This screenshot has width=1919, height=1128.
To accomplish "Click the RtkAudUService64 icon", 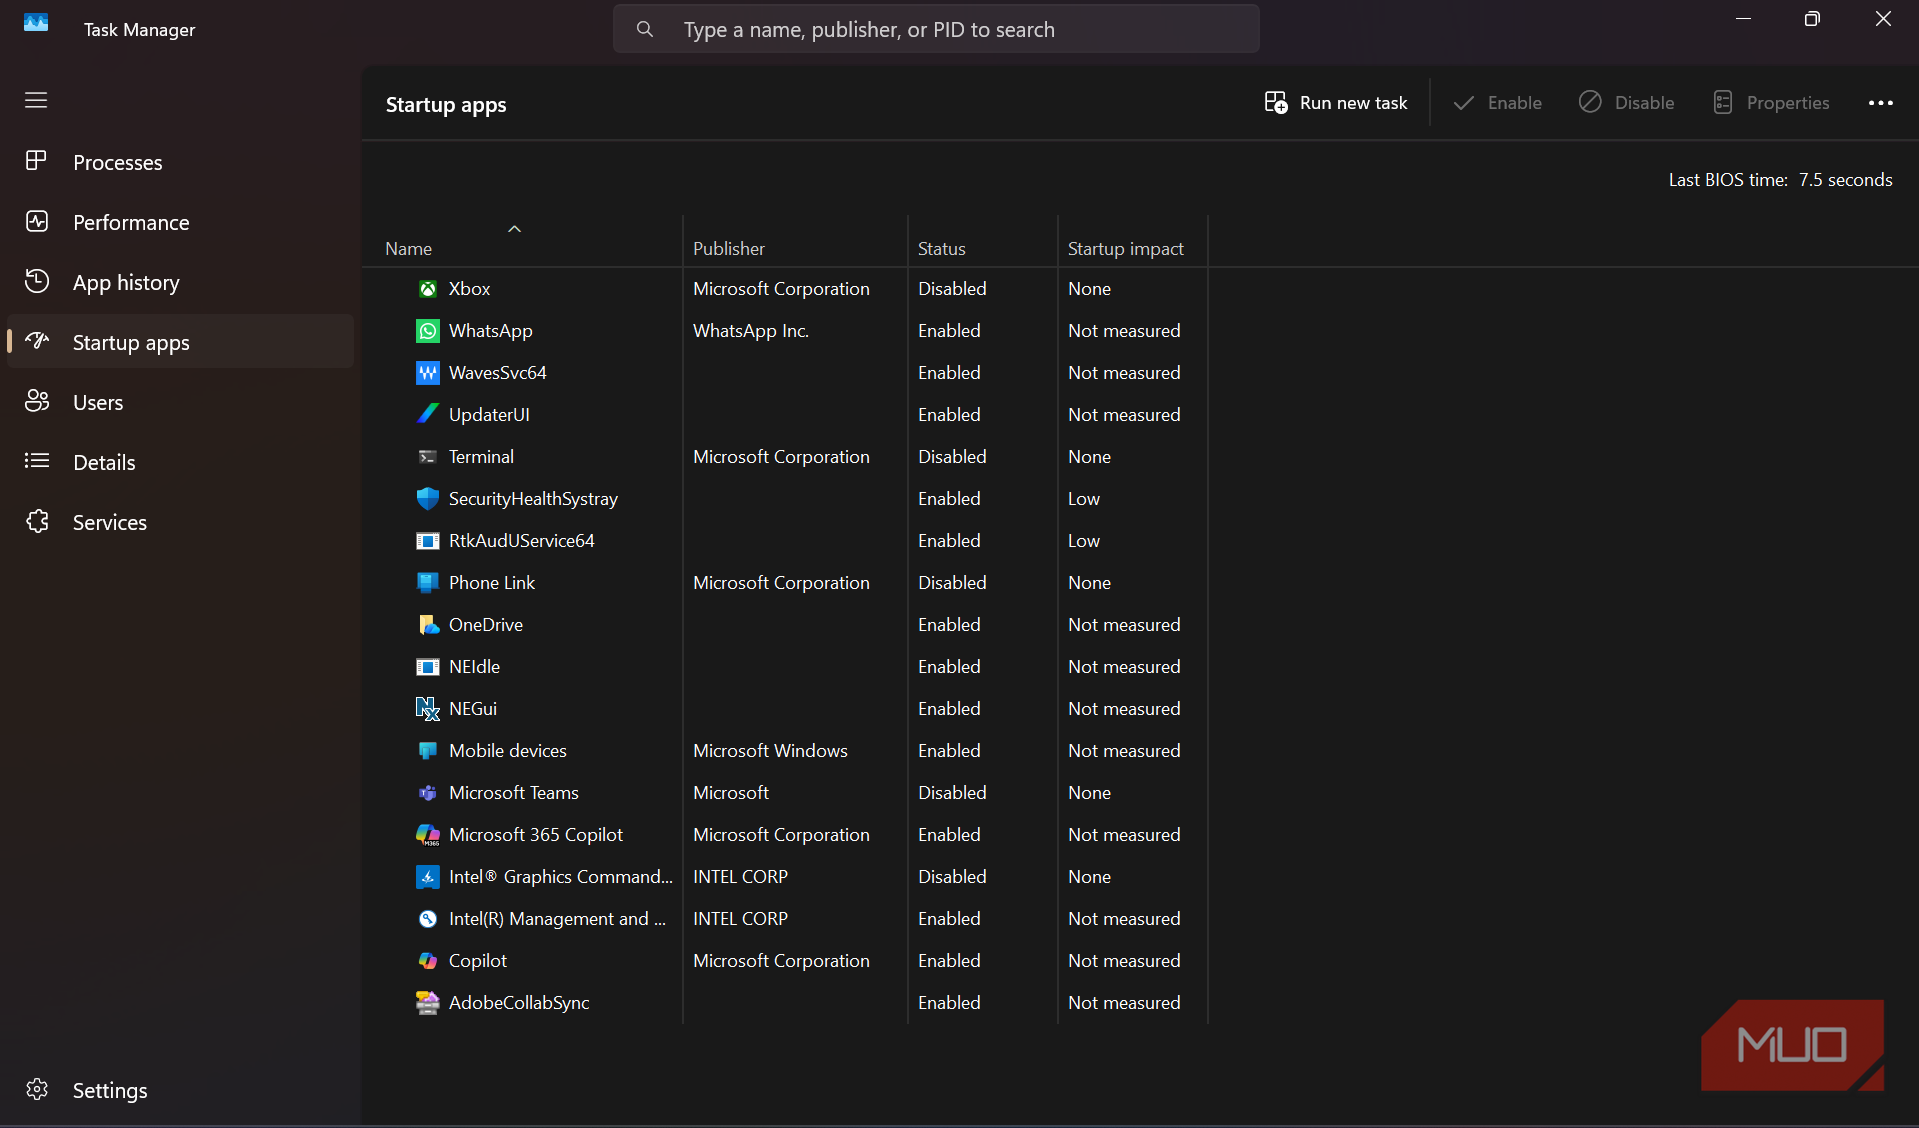I will click(x=427, y=541).
